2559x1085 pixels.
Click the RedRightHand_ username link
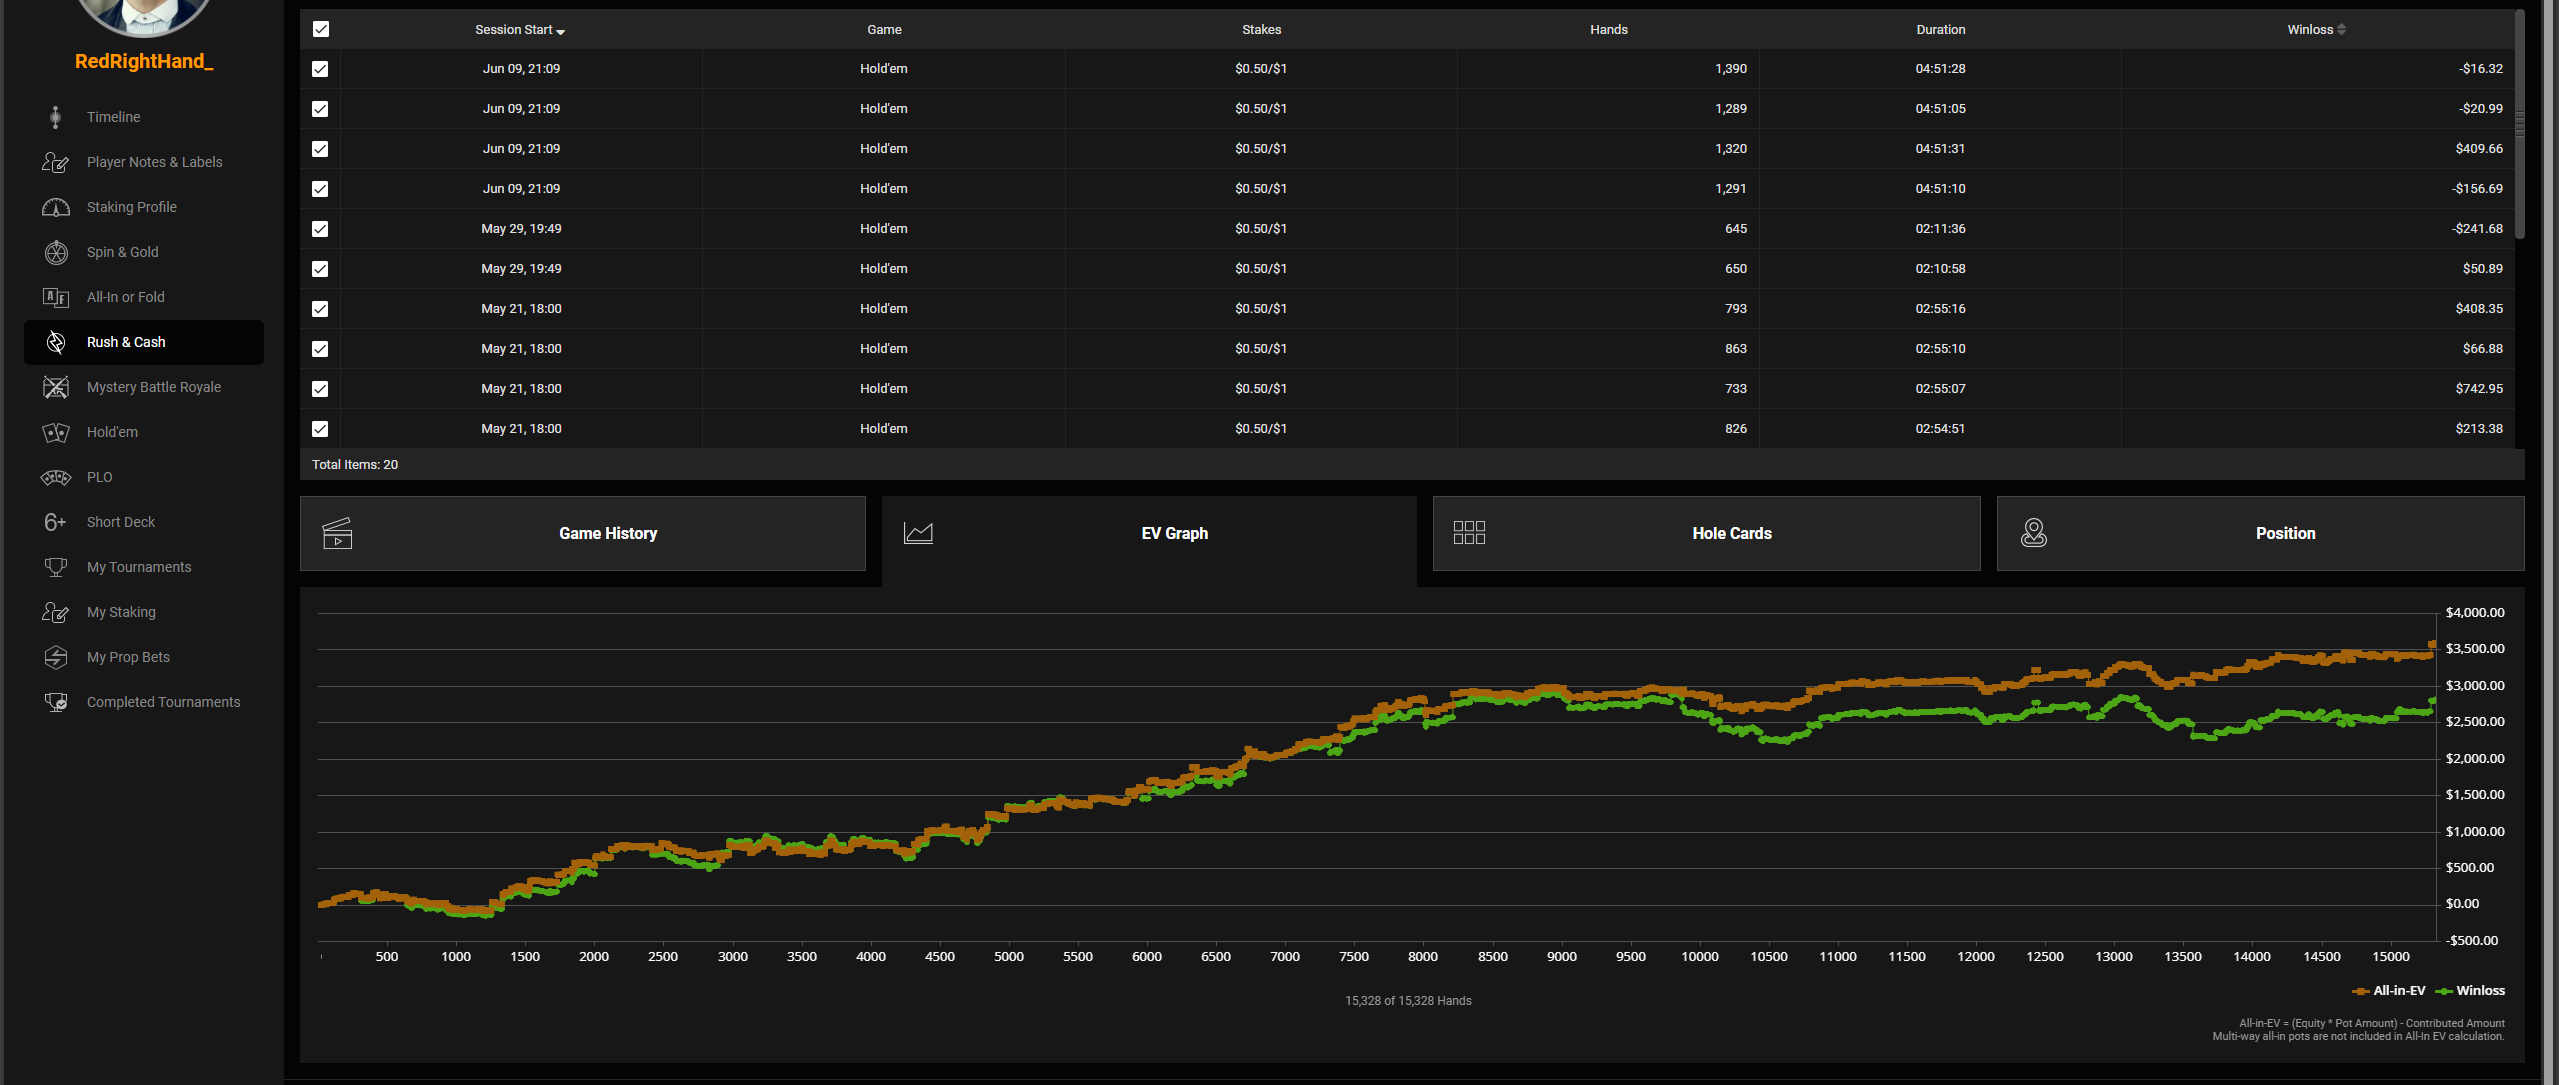pos(144,61)
